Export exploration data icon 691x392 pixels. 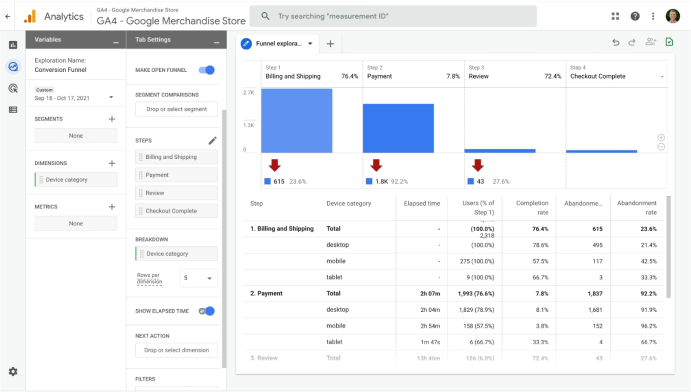coord(669,42)
